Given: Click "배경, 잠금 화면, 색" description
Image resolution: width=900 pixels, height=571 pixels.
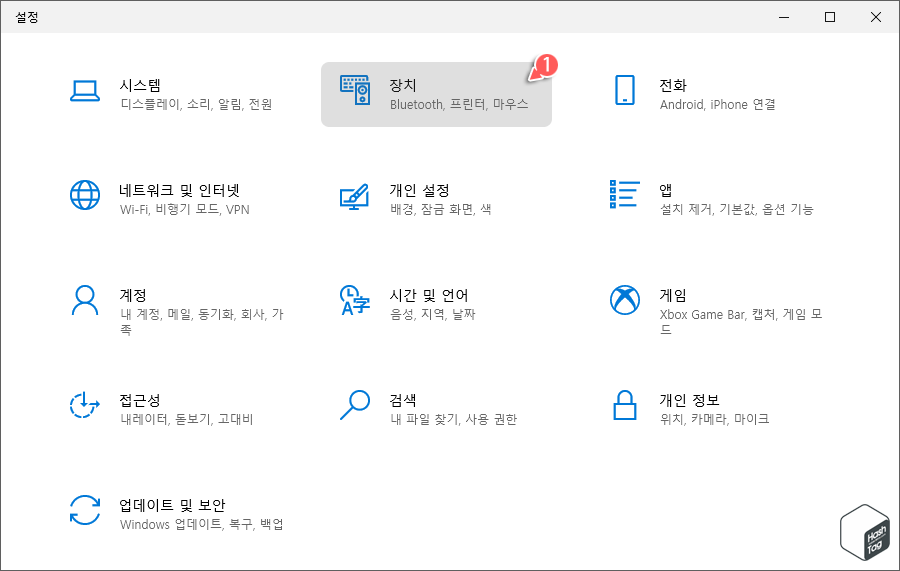Looking at the screenshot, I should [x=441, y=209].
